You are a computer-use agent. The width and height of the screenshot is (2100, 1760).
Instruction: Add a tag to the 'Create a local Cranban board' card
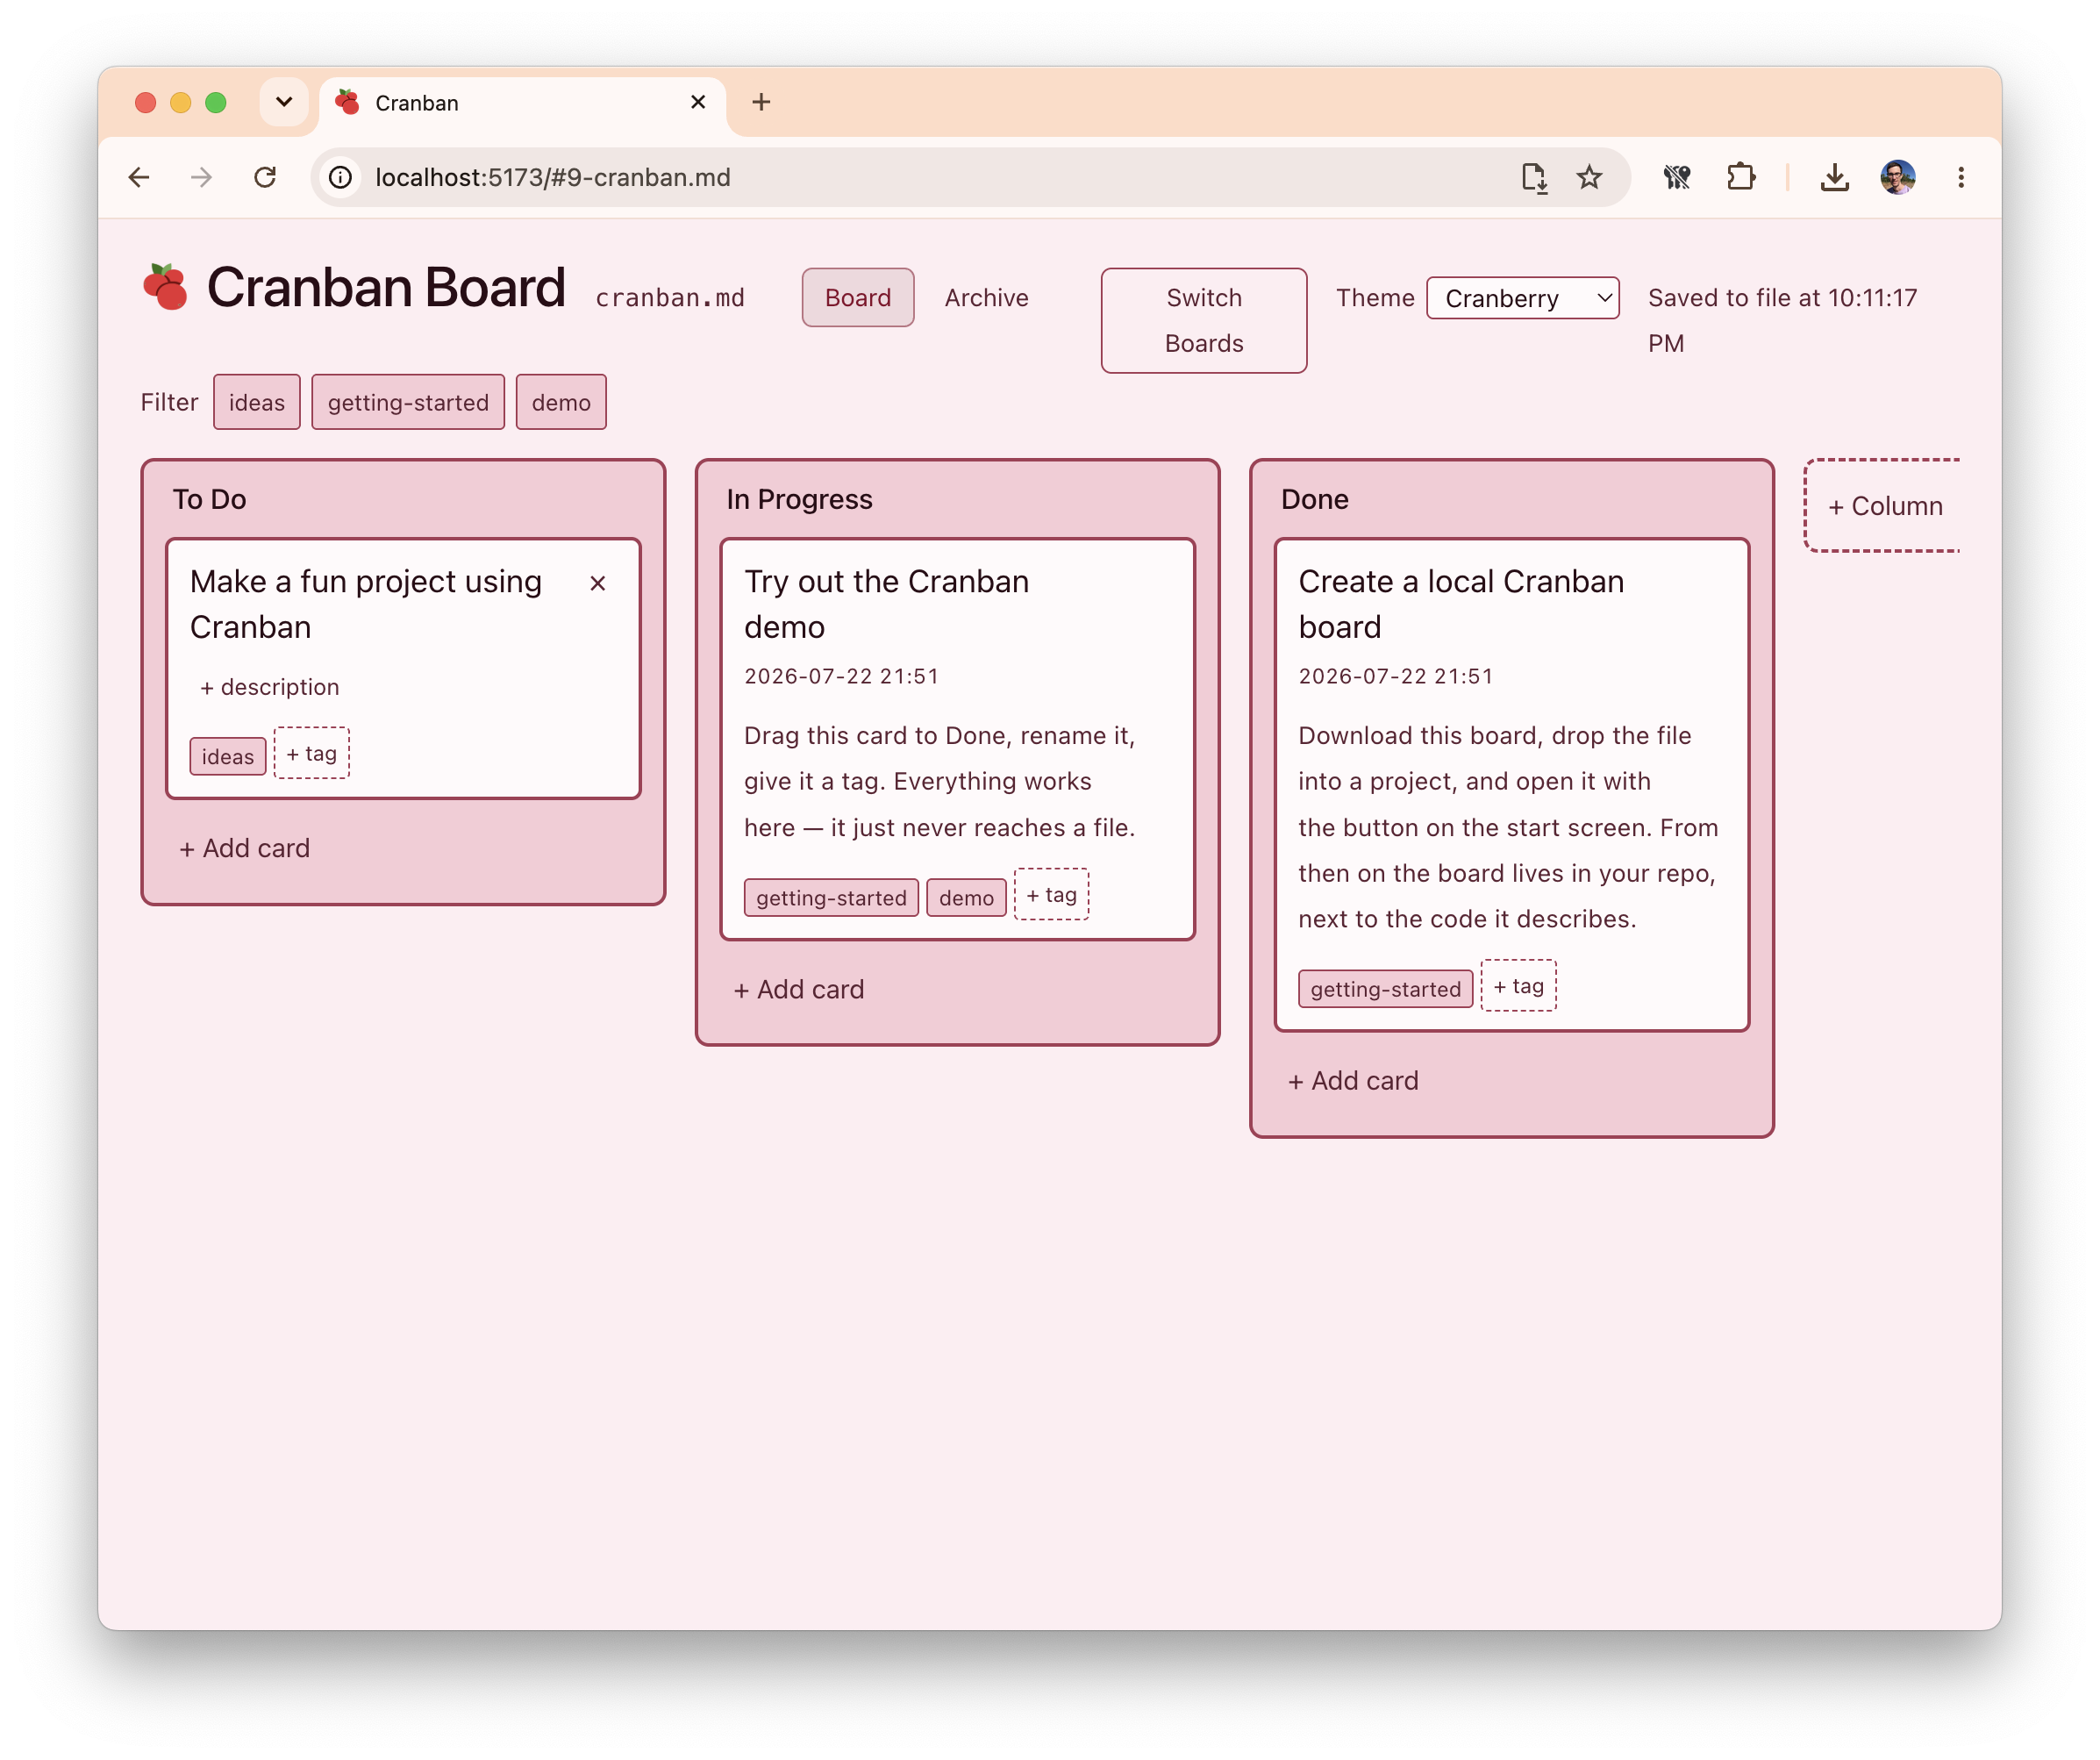pos(1518,985)
